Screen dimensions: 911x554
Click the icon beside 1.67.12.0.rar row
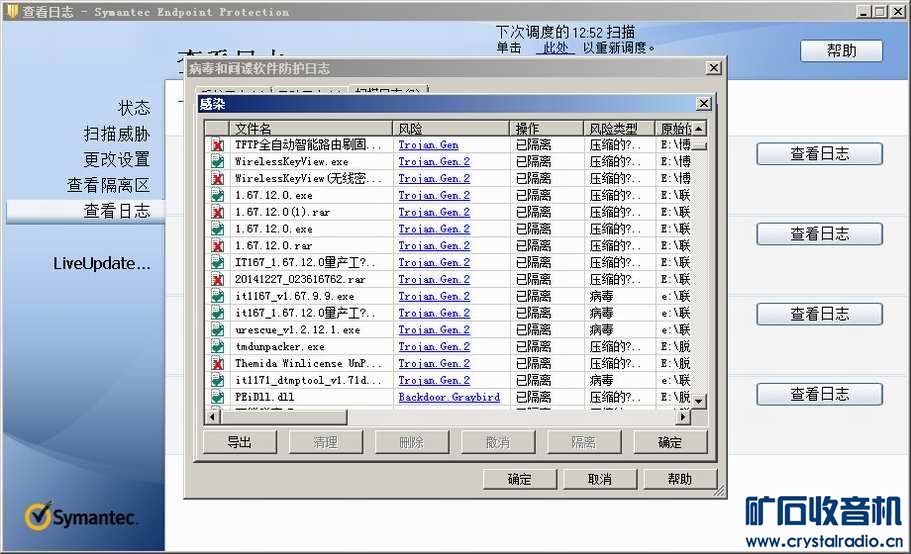218,246
